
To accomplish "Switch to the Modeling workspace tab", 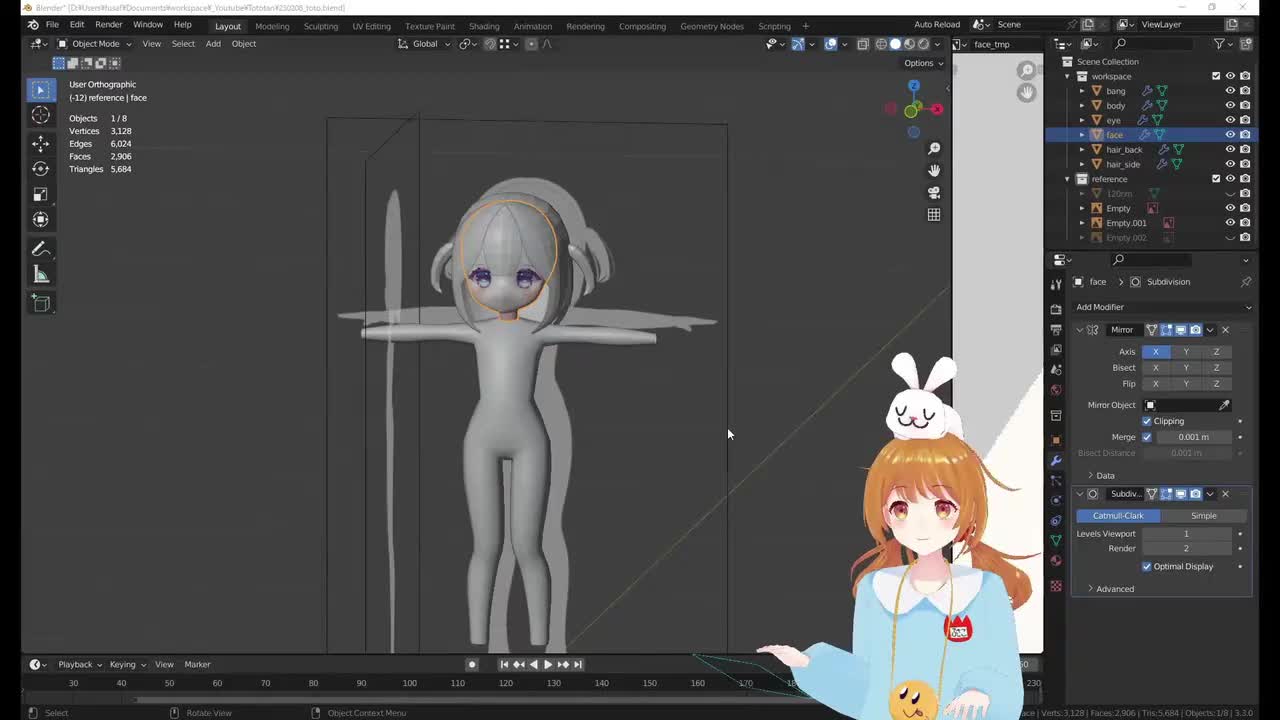I will coord(272,26).
